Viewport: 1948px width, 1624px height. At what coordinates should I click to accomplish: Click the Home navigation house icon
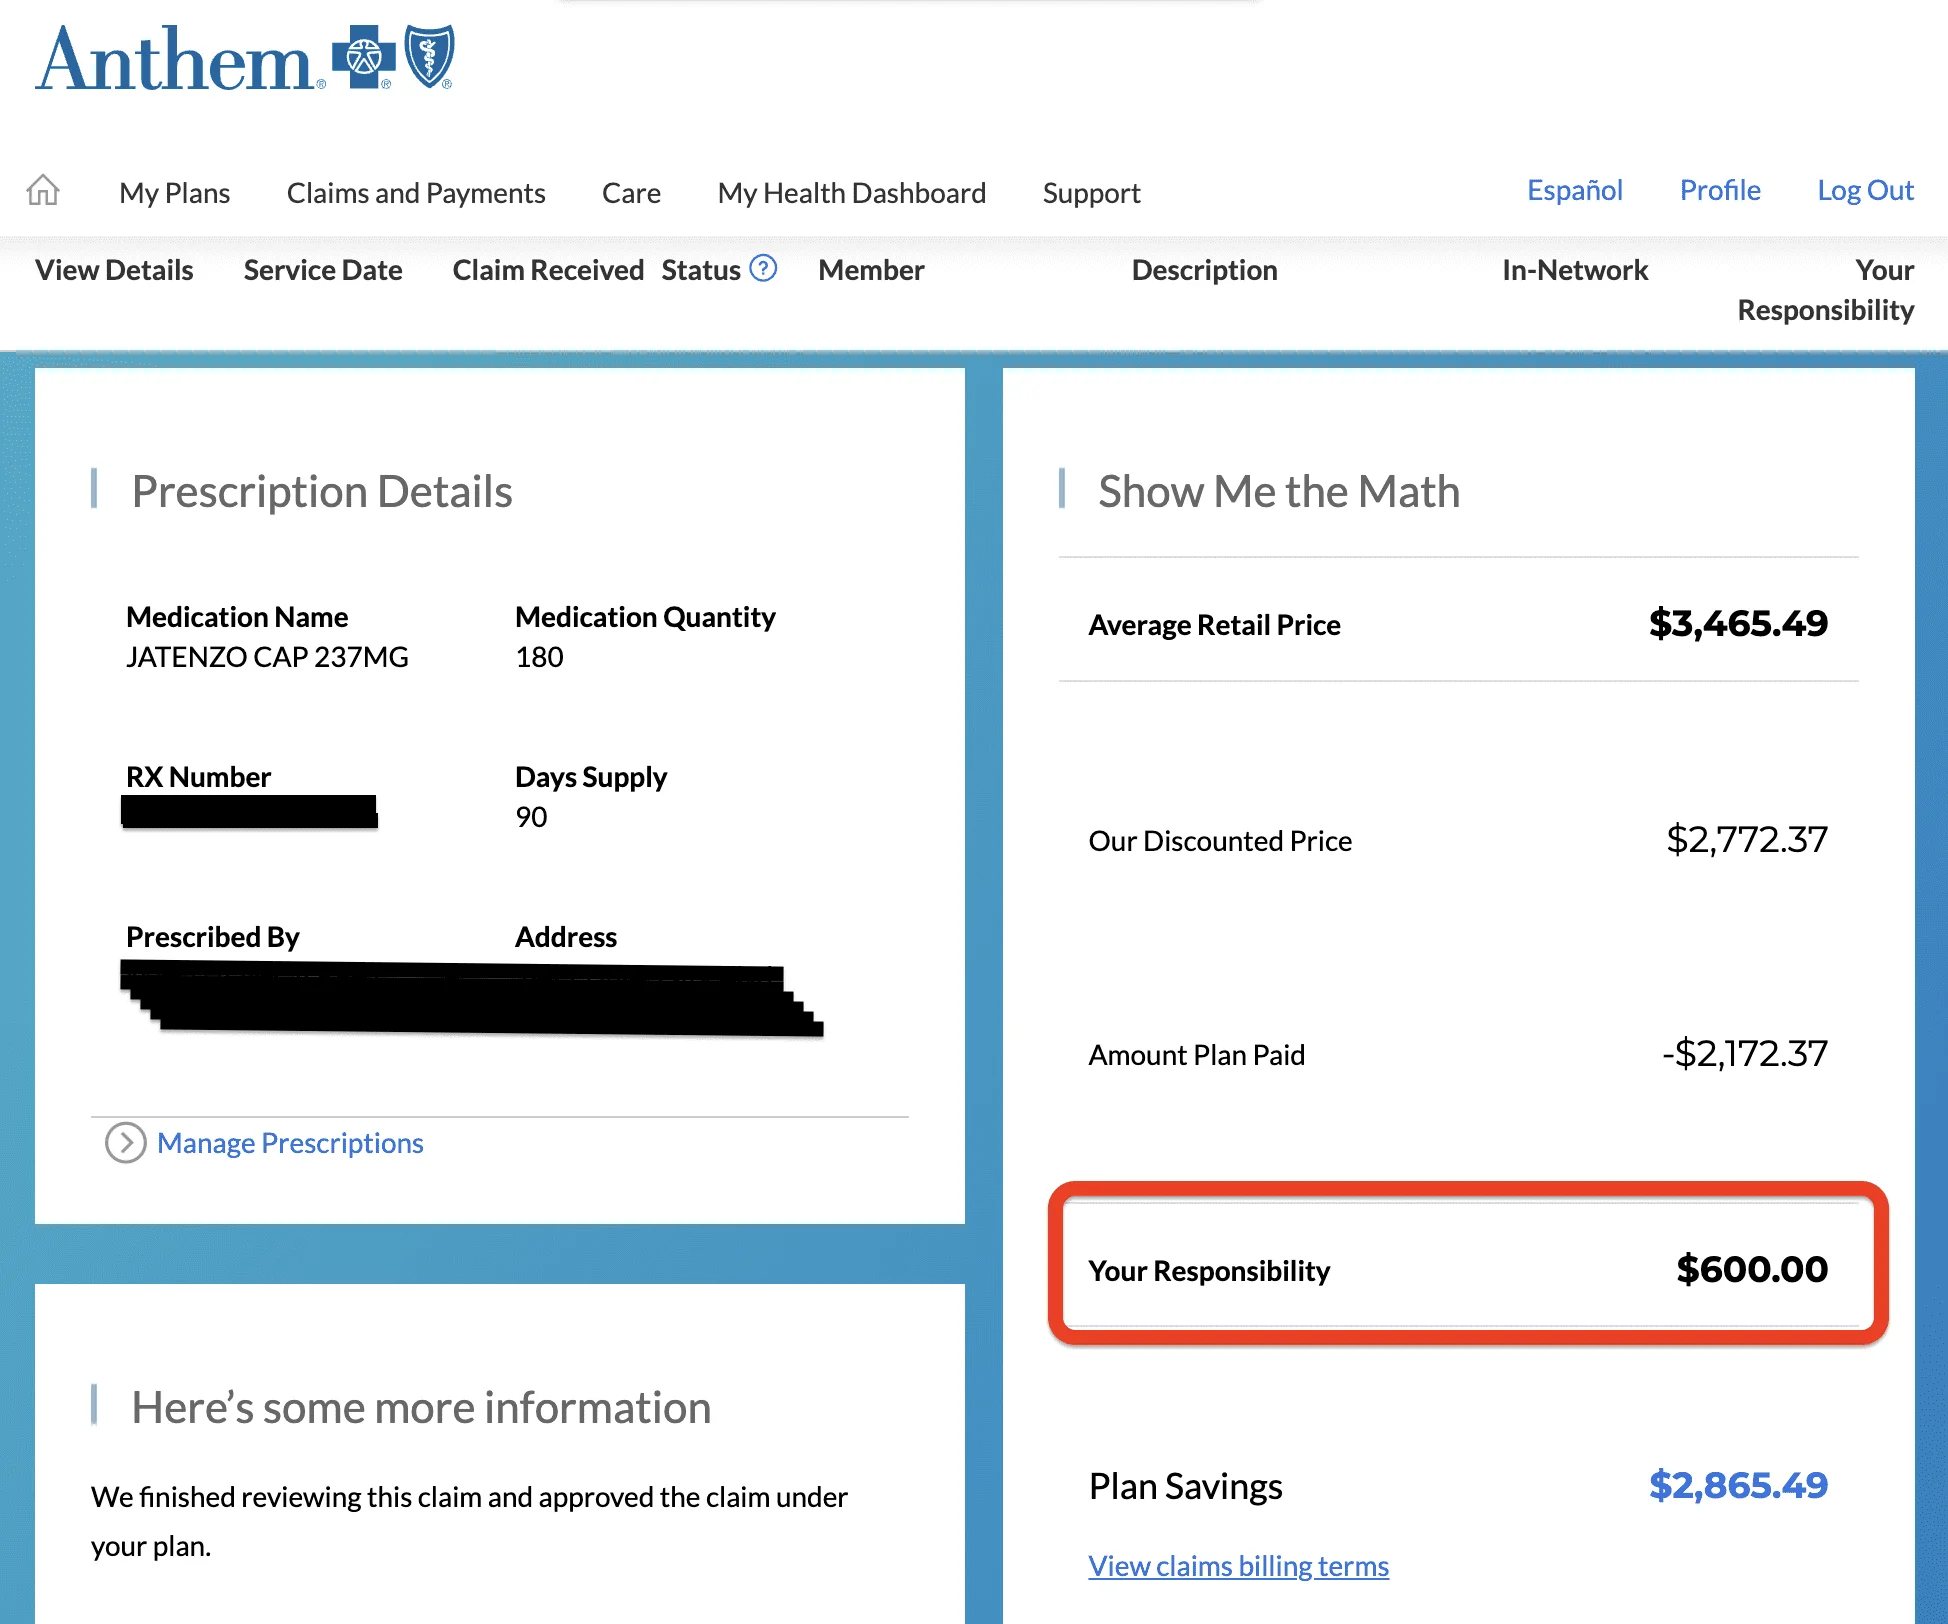45,191
